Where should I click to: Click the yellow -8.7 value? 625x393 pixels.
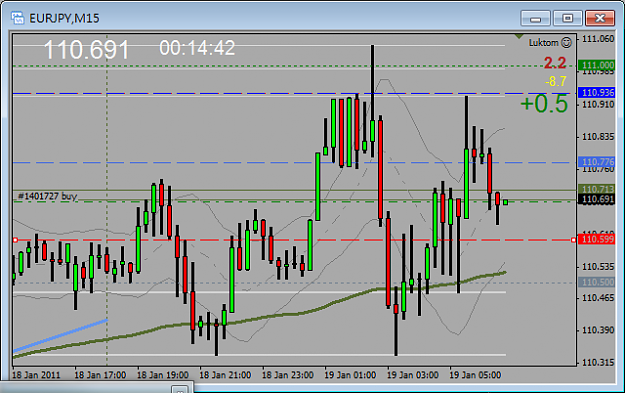click(556, 81)
